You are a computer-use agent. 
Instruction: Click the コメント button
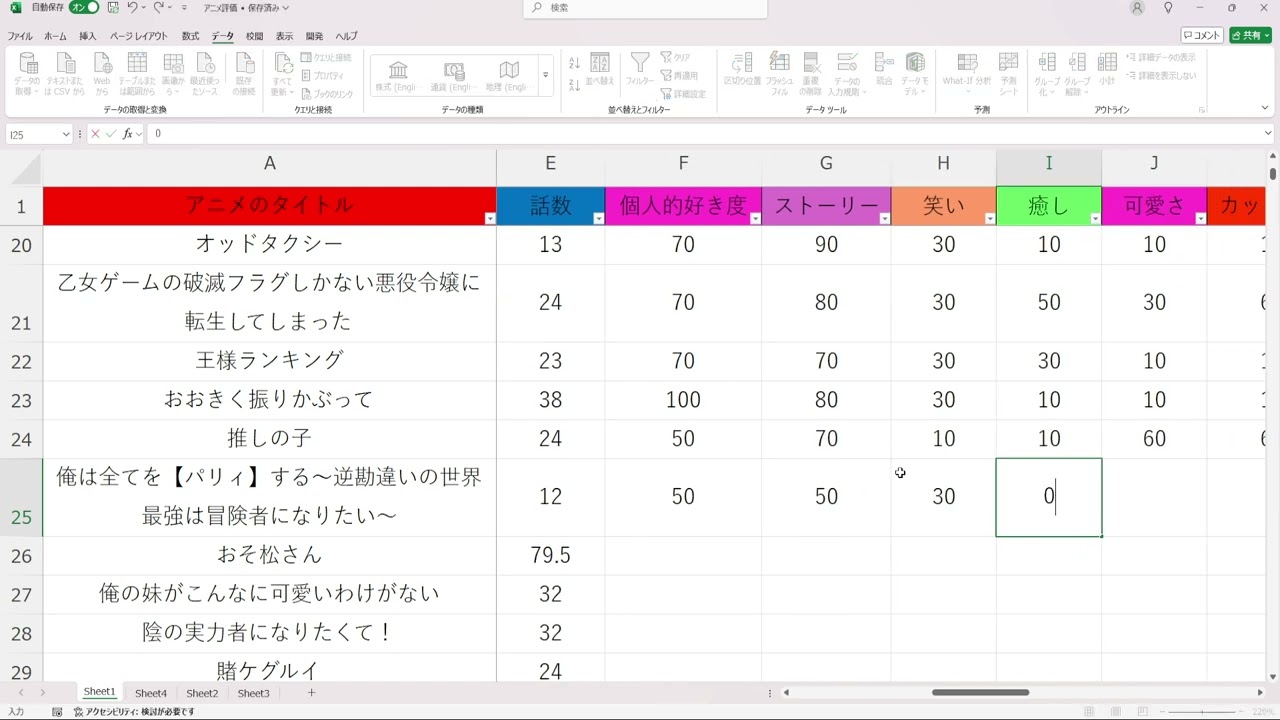tap(1201, 34)
